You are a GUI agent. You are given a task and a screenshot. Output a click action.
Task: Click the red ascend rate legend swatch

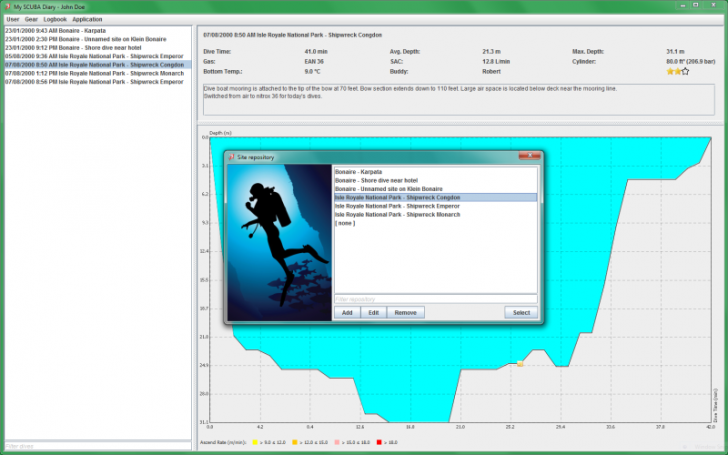coord(379,442)
